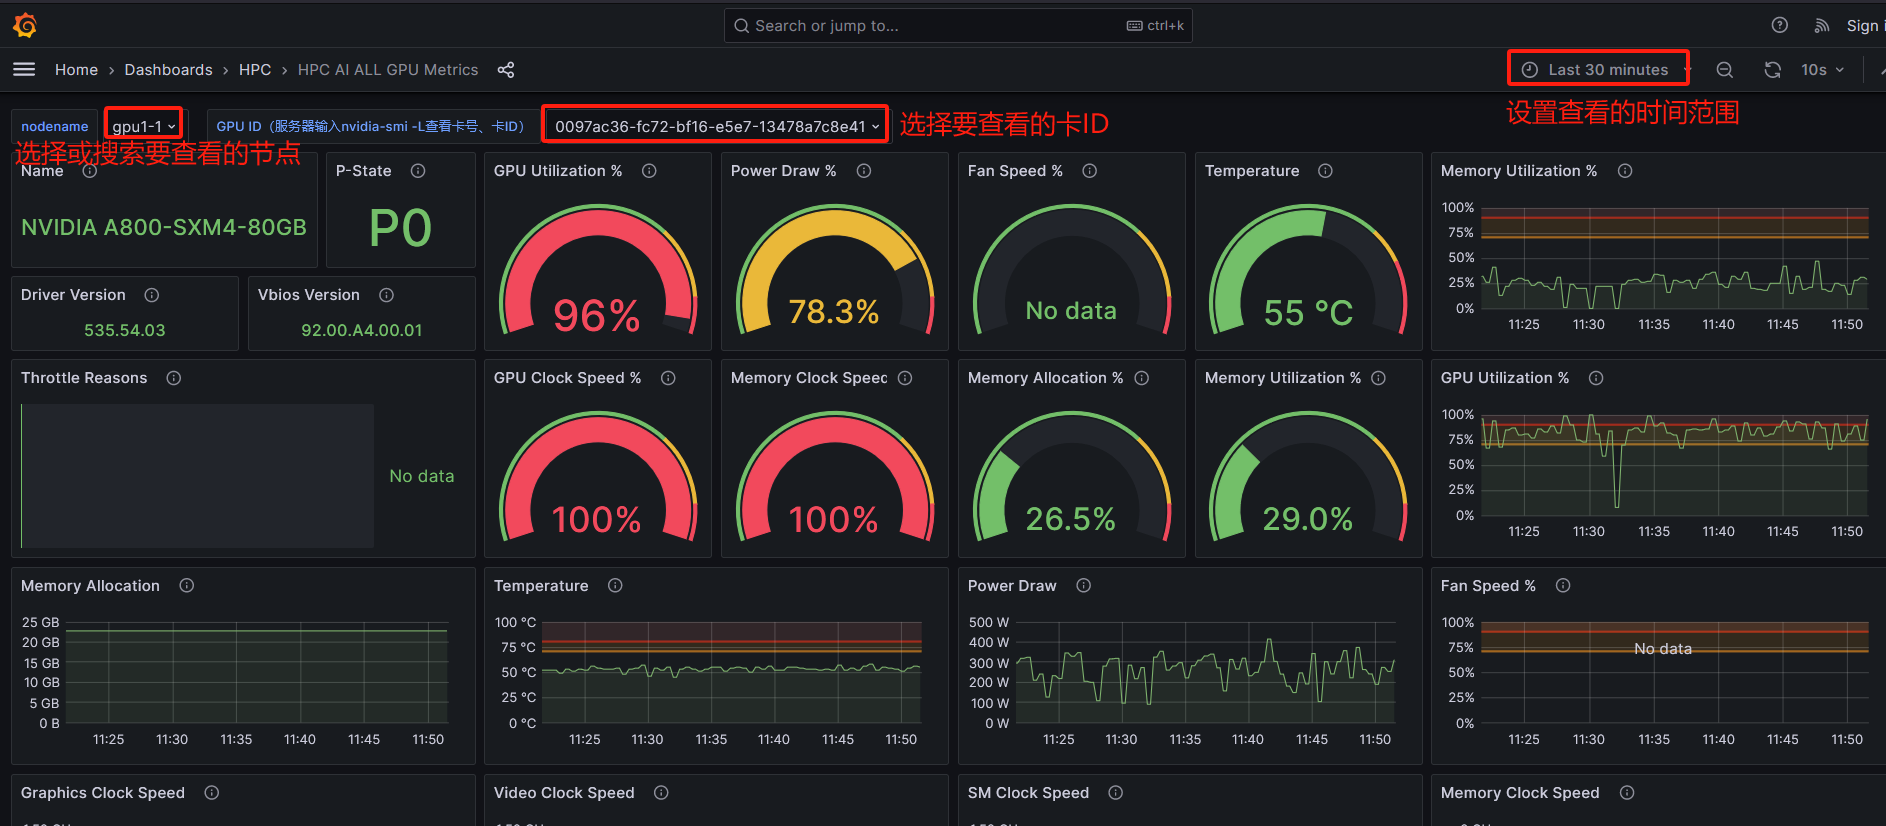Show info for Vbios Version panel
Screen dimensions: 1886x826
[x=386, y=295]
